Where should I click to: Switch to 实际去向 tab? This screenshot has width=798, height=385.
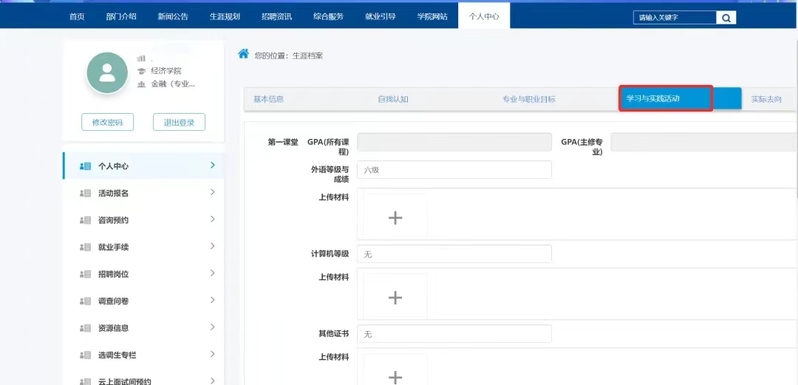766,99
